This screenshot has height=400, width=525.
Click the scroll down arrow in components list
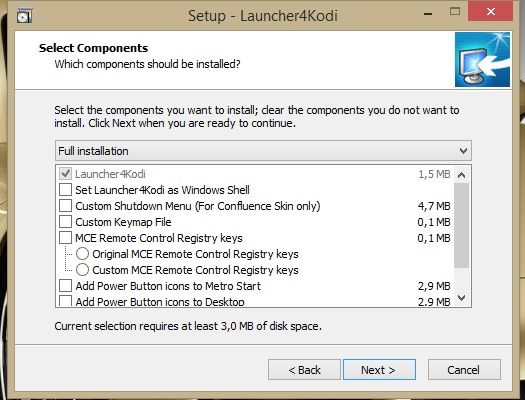pos(462,298)
